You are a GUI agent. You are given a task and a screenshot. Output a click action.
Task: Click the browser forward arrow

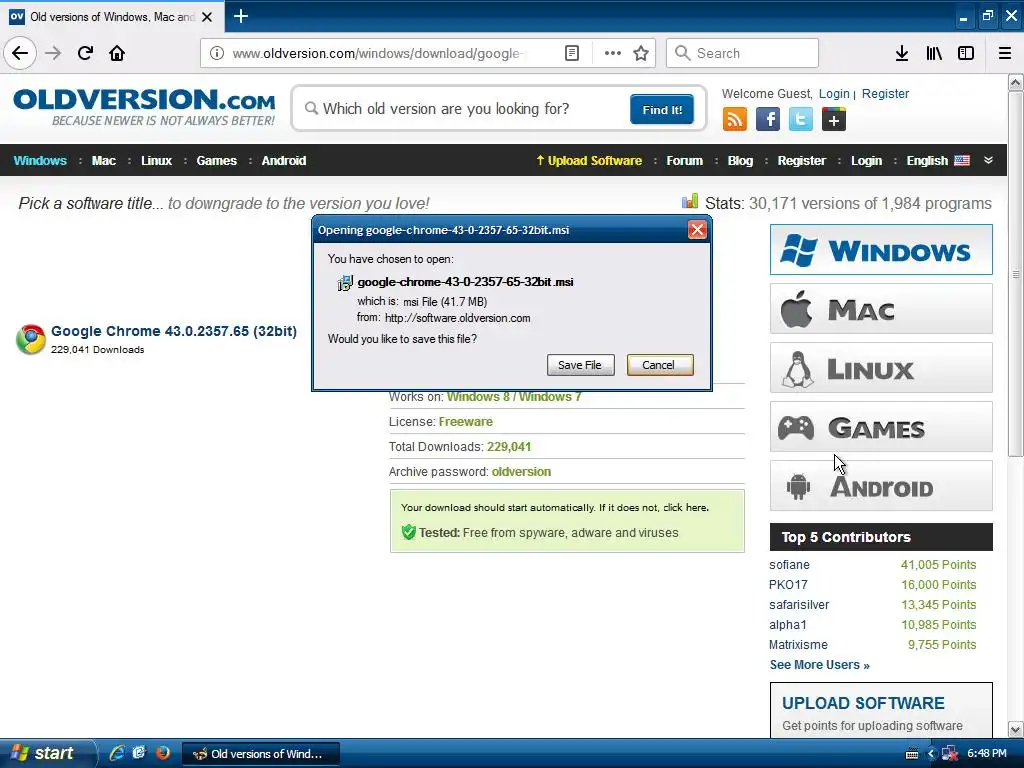pyautogui.click(x=53, y=53)
